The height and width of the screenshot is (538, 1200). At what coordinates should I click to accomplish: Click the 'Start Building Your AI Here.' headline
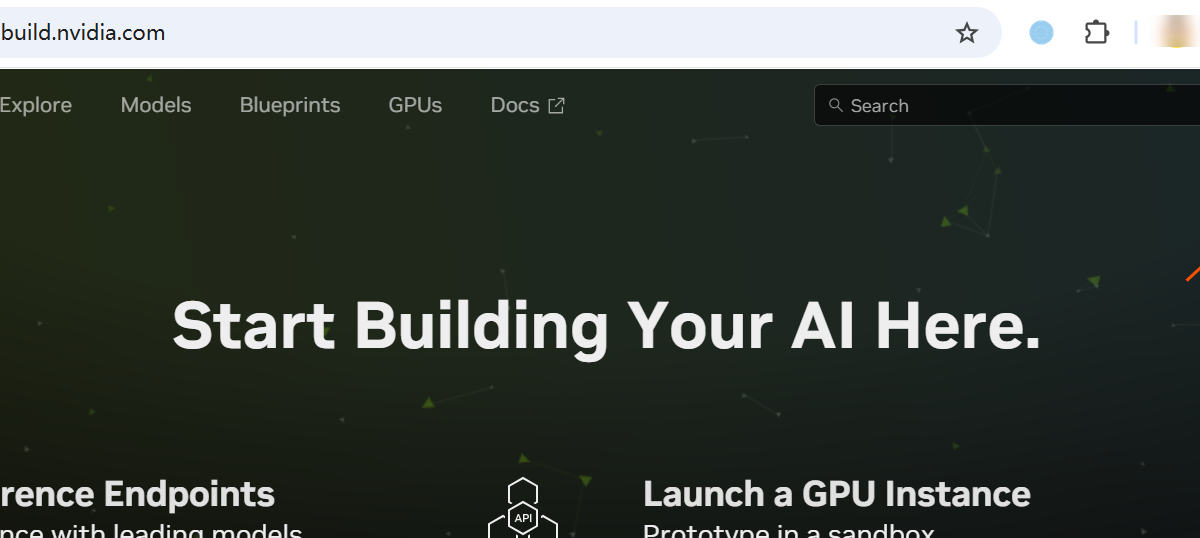click(x=607, y=326)
